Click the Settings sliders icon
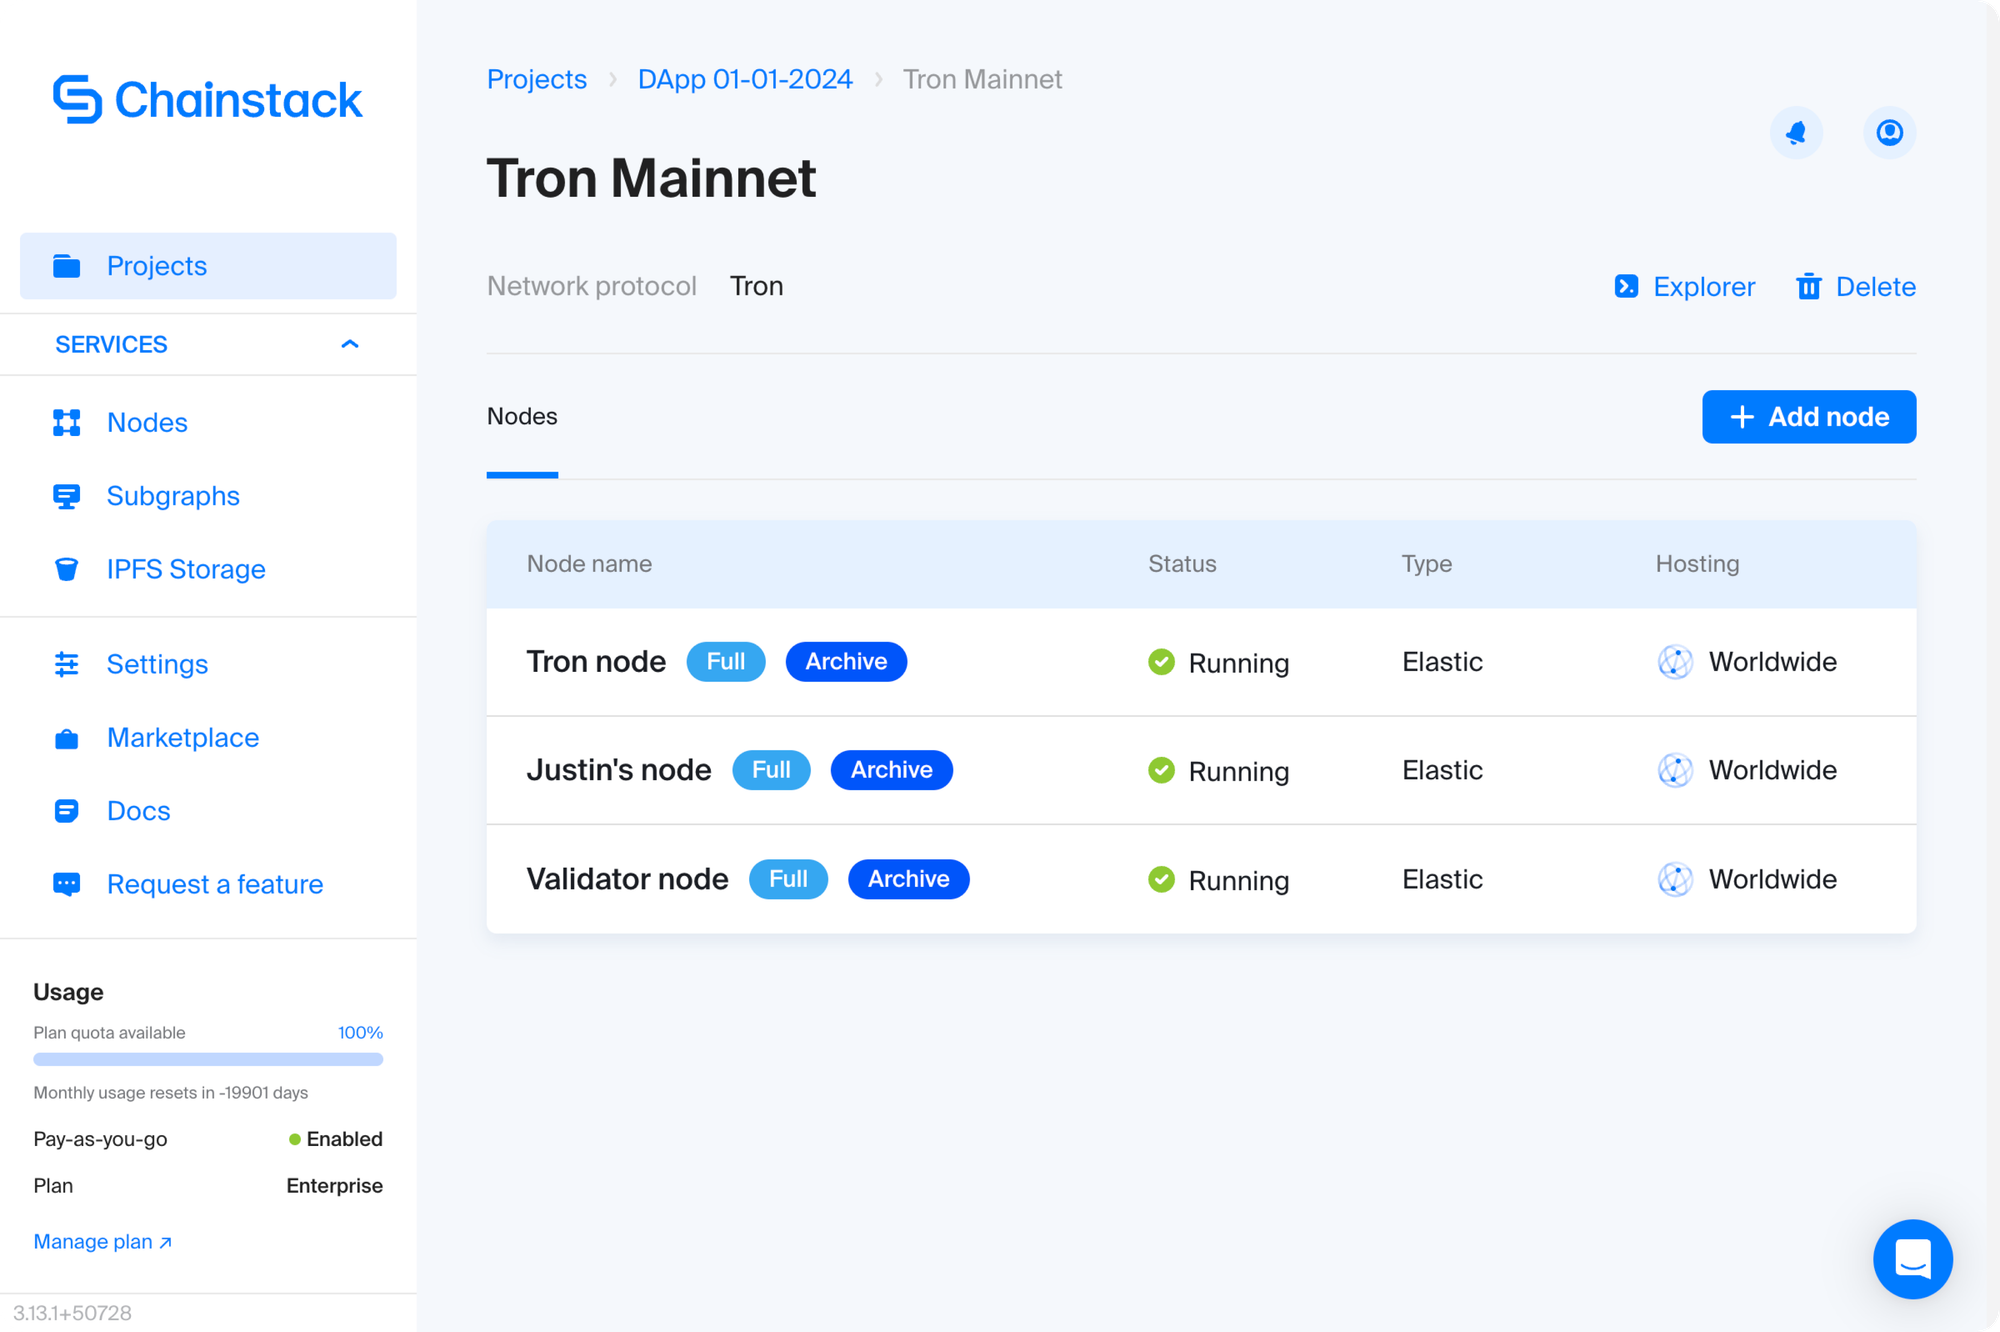Screen dimensions: 2000x1332 [67, 664]
